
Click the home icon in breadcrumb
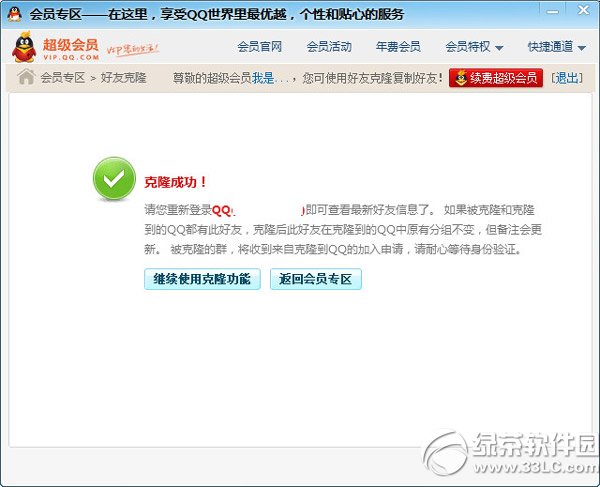pyautogui.click(x=26, y=77)
